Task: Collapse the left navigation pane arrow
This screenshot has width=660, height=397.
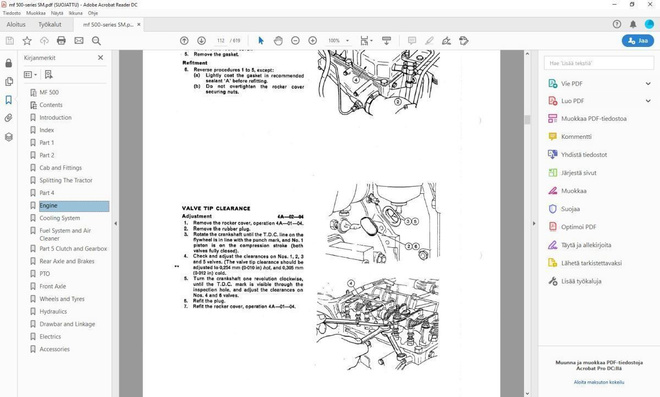Action: (x=115, y=224)
